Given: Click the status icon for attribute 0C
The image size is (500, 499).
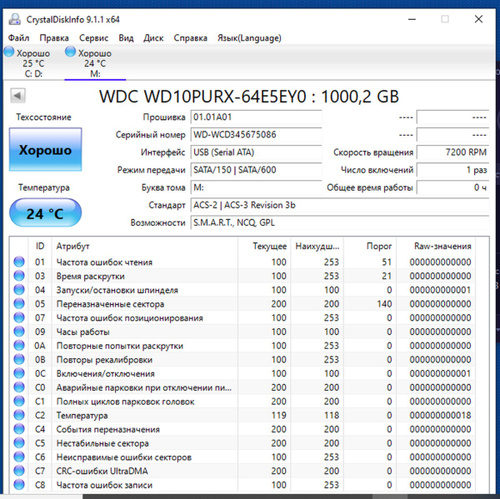Looking at the screenshot, I should click(19, 374).
